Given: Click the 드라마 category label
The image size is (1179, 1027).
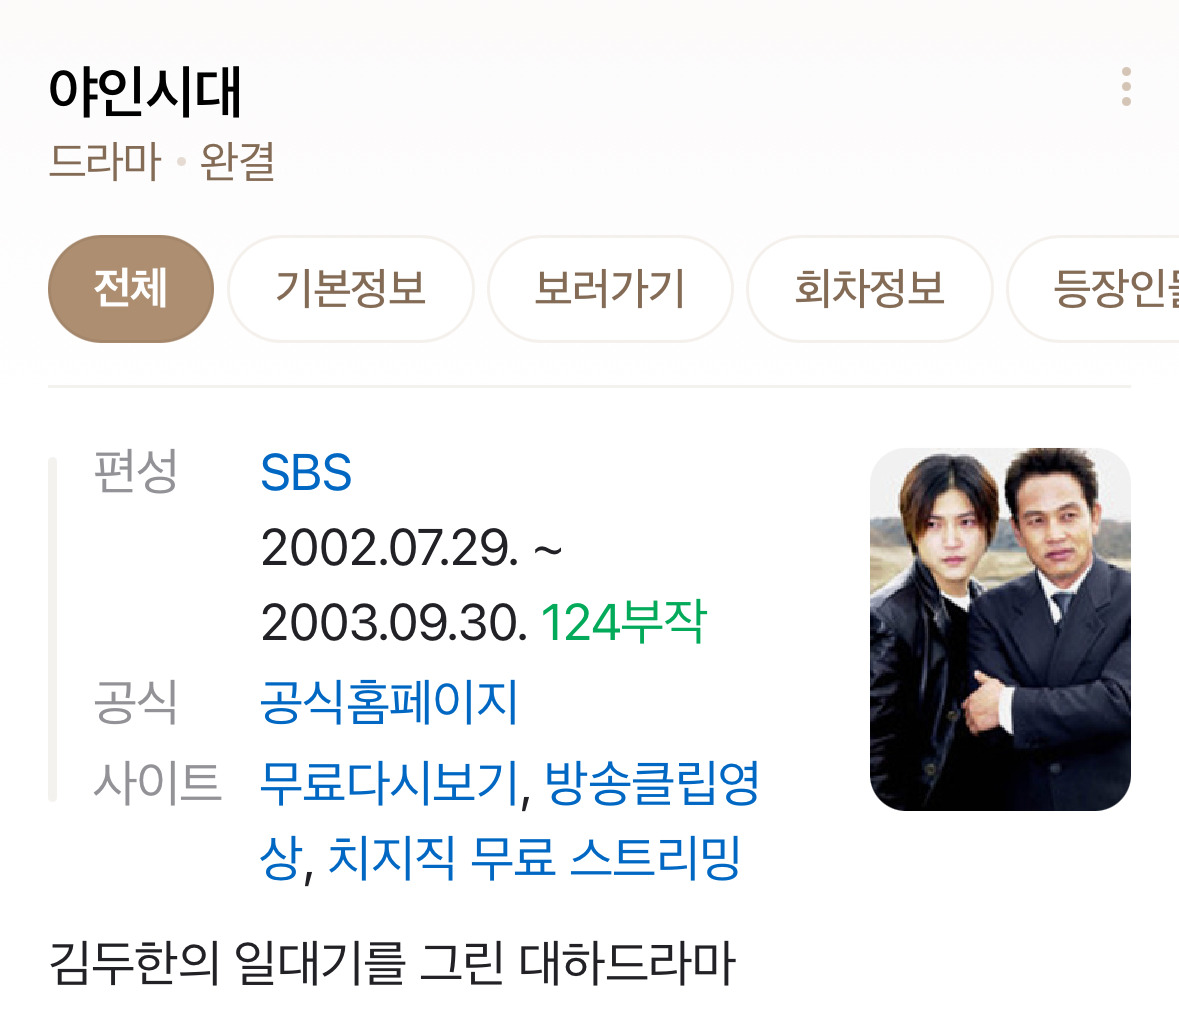Looking at the screenshot, I should click(x=105, y=162).
